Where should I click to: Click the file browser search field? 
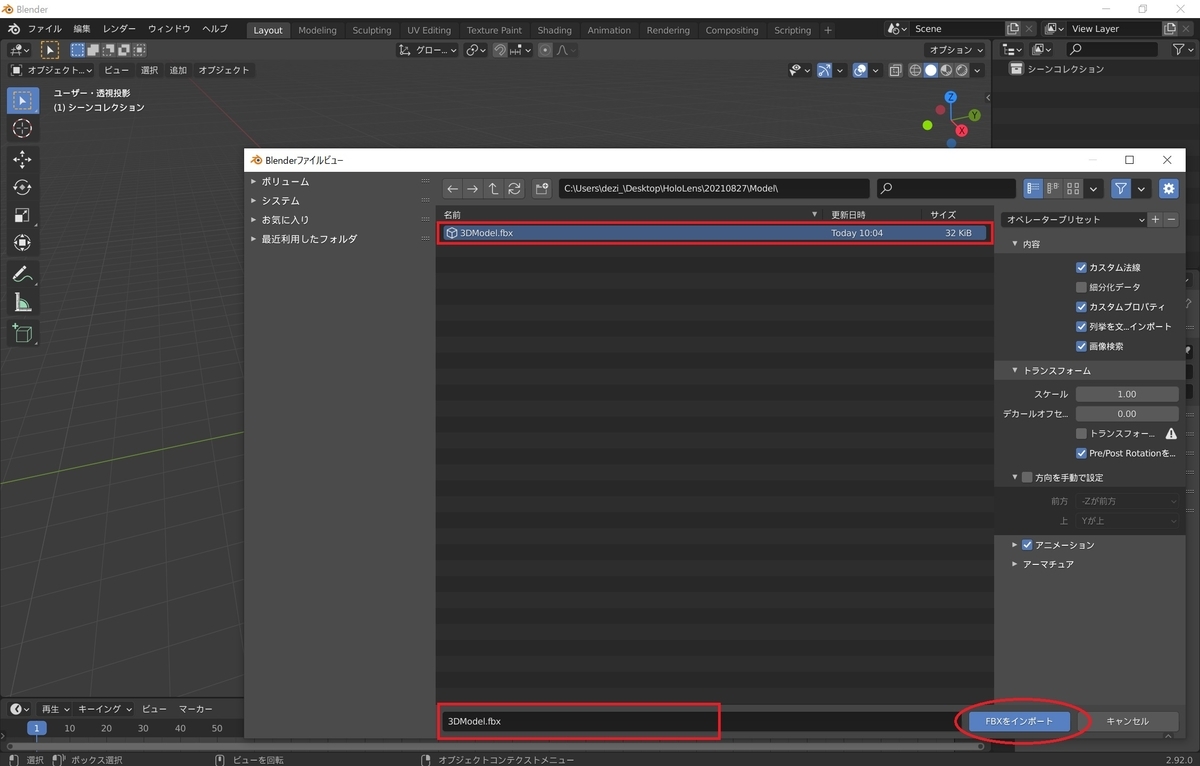[x=946, y=188]
